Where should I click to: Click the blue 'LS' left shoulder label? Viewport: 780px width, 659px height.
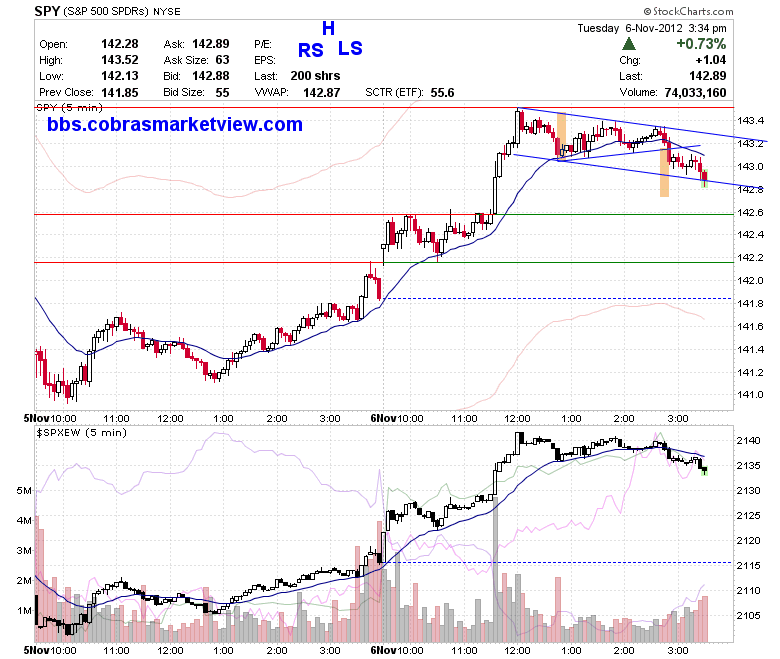point(350,48)
